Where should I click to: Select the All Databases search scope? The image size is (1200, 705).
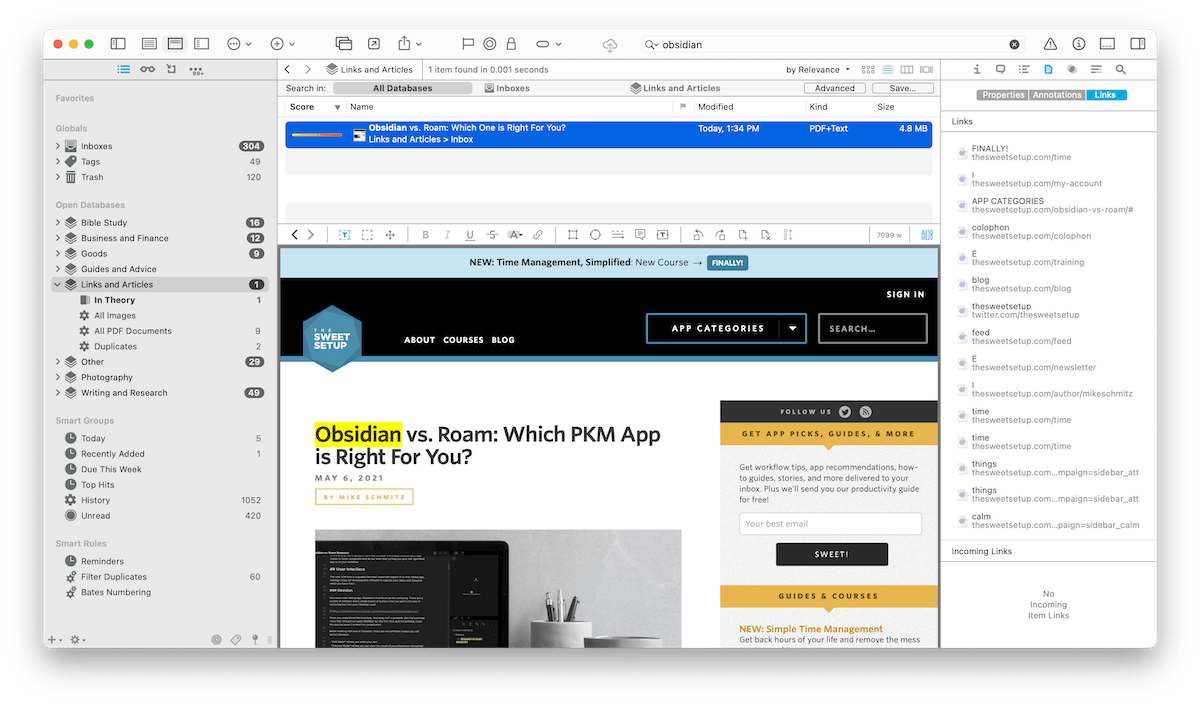click(402, 88)
